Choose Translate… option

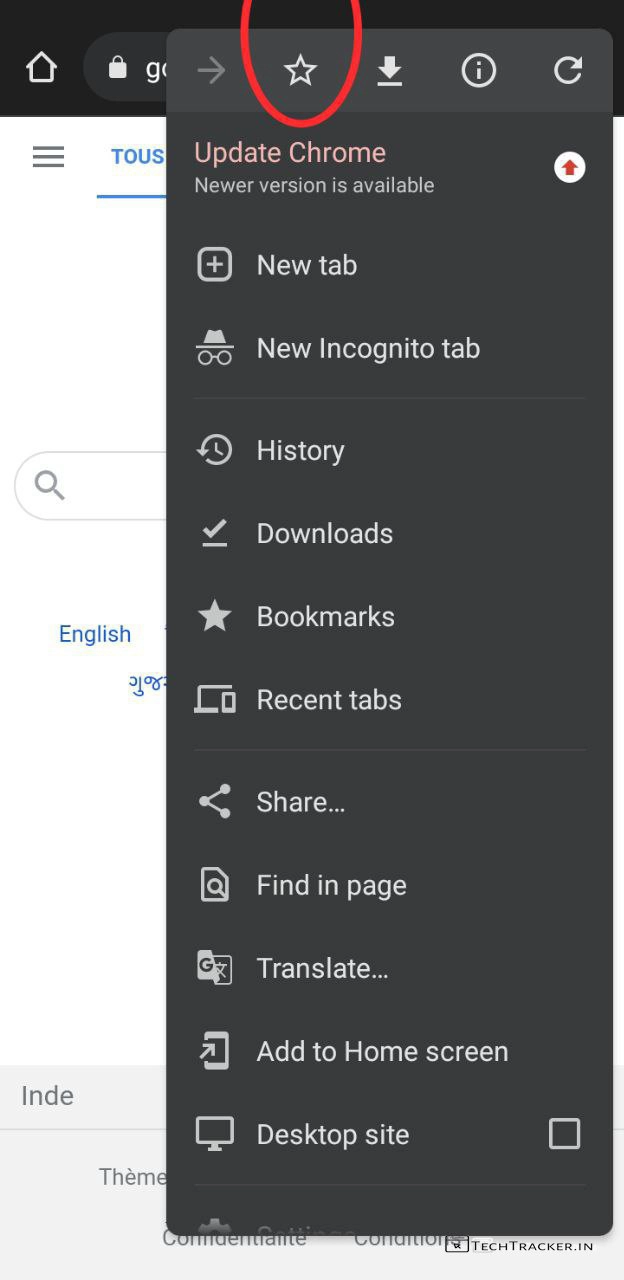[x=322, y=968]
